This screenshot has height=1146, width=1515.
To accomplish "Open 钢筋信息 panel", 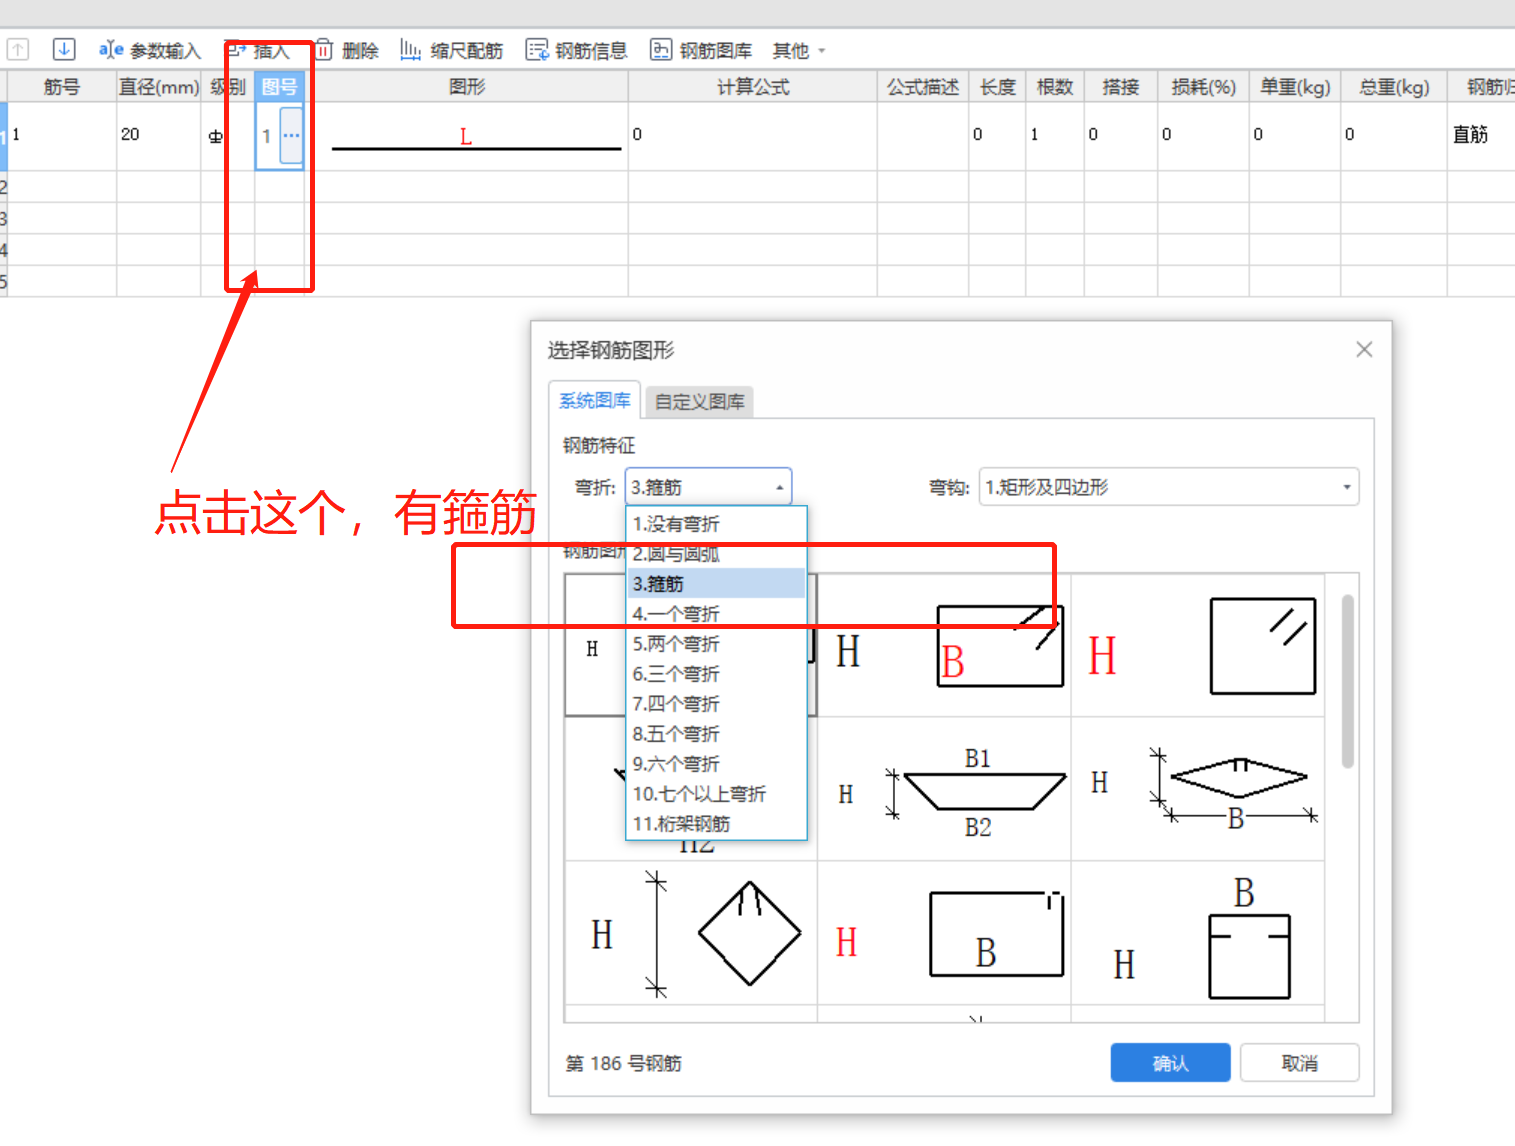I will point(577,50).
